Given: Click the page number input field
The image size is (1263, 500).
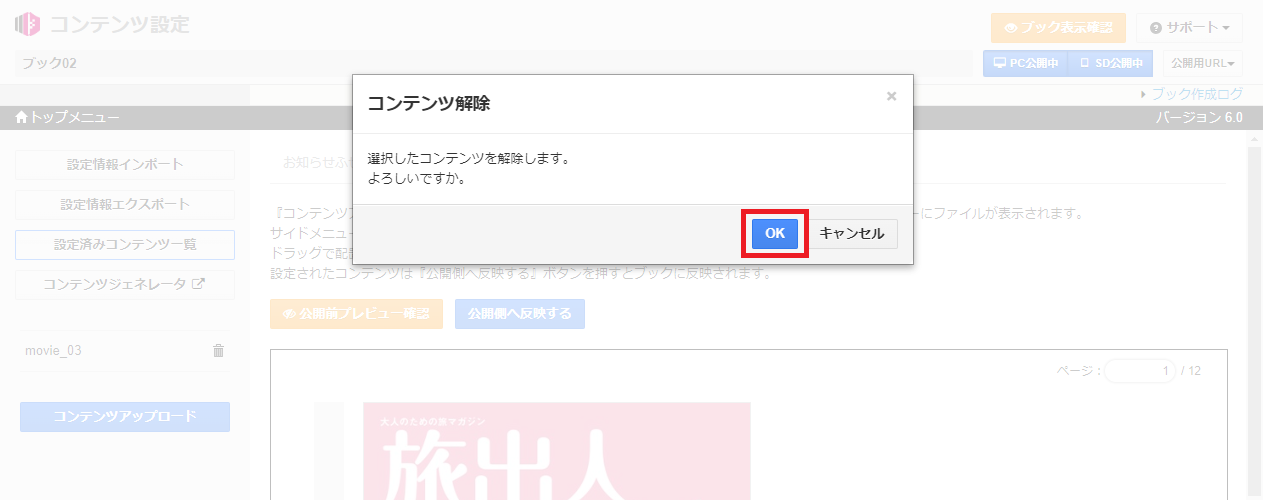Looking at the screenshot, I should click(1139, 371).
